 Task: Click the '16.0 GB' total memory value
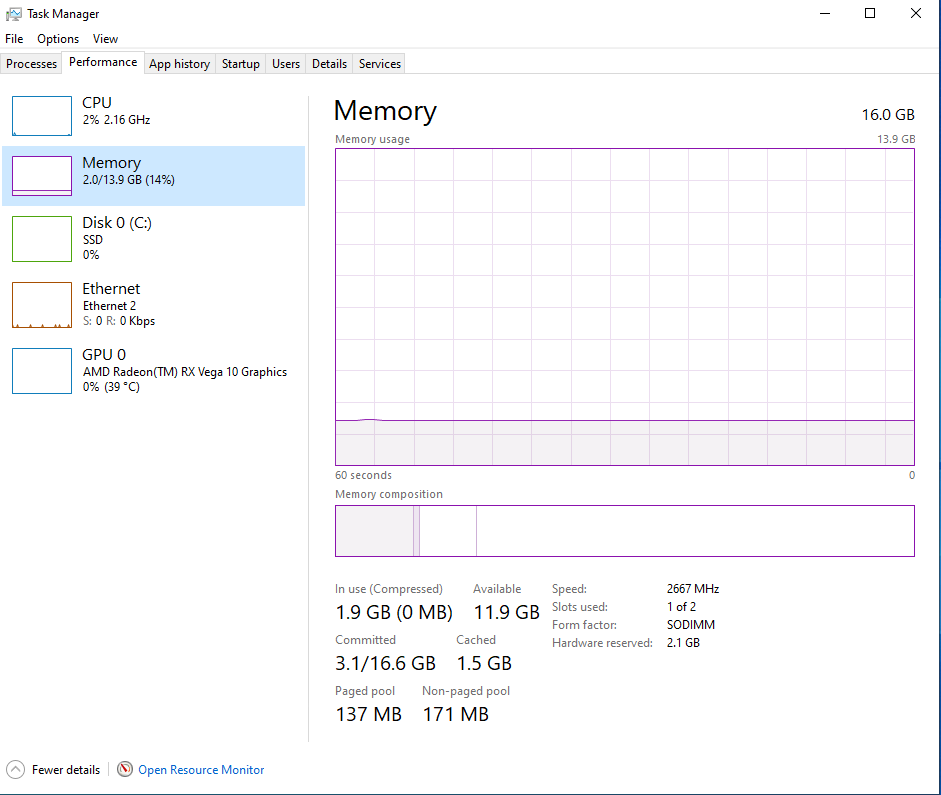point(888,115)
